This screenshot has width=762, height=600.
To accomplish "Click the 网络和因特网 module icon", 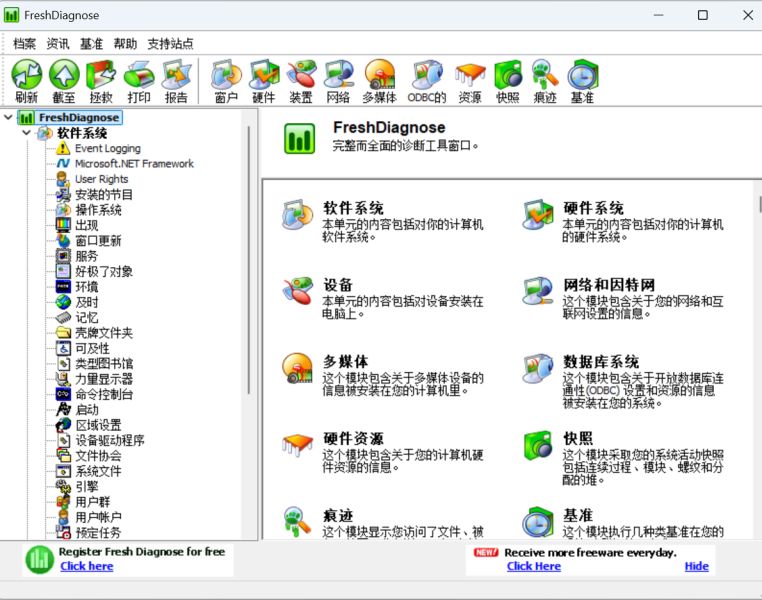I will point(538,291).
